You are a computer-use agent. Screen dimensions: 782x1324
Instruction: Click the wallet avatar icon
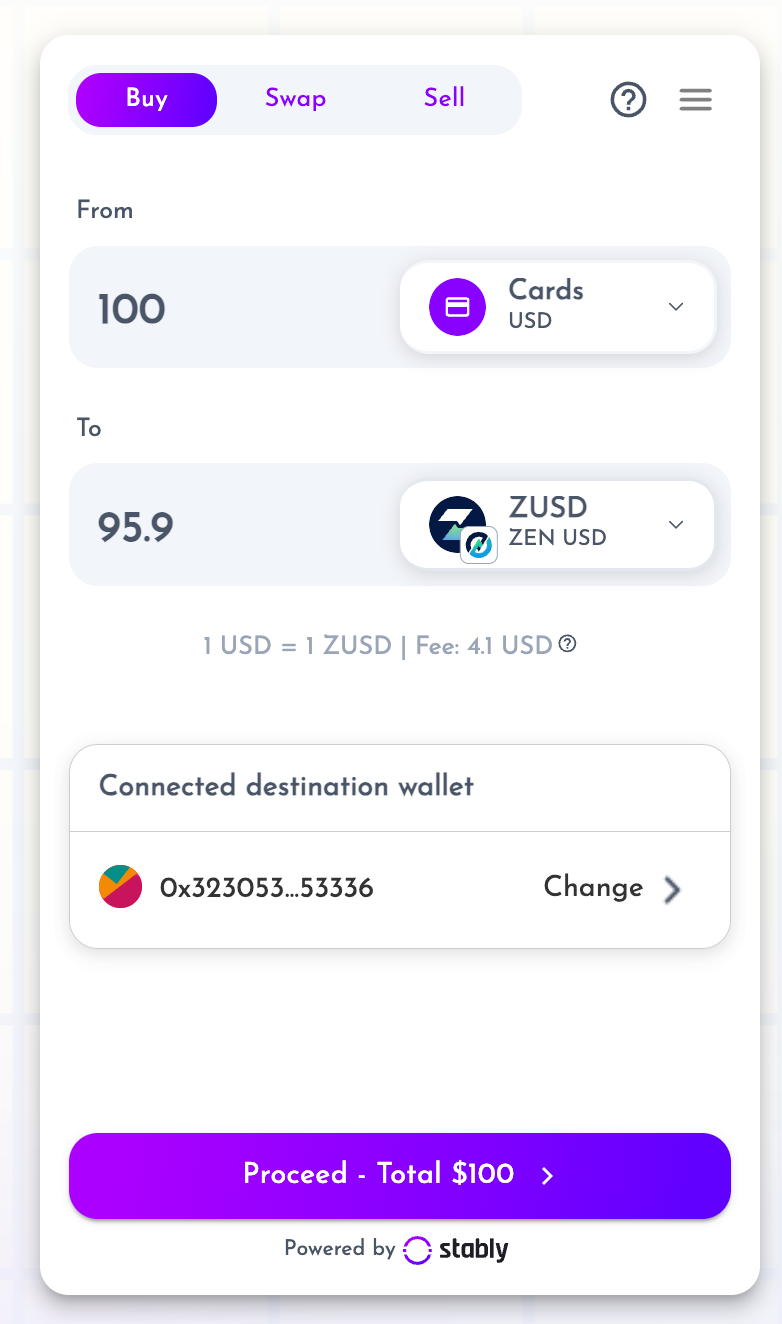pyautogui.click(x=120, y=887)
